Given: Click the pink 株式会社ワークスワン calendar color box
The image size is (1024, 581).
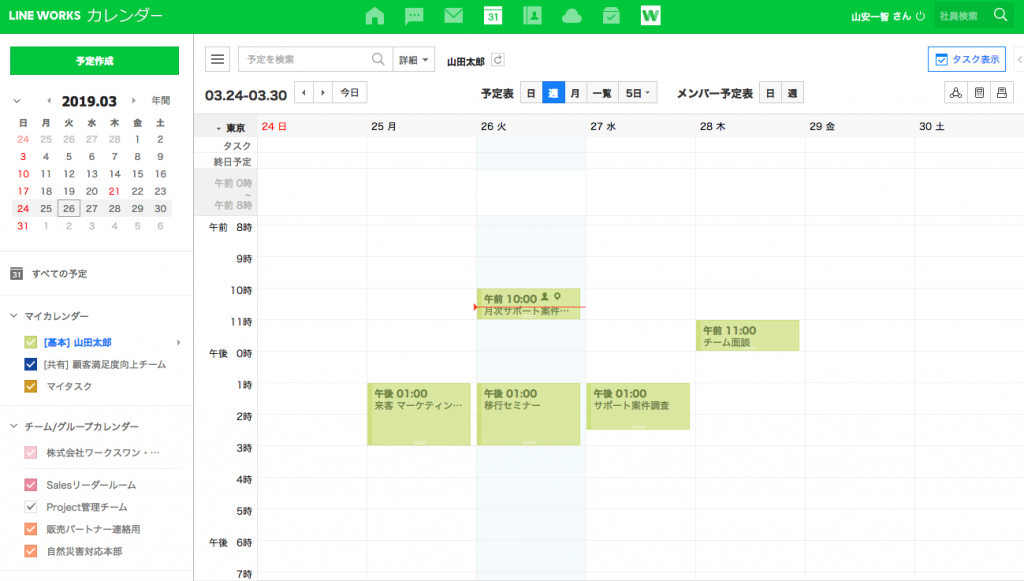Looking at the screenshot, I should coord(30,453).
